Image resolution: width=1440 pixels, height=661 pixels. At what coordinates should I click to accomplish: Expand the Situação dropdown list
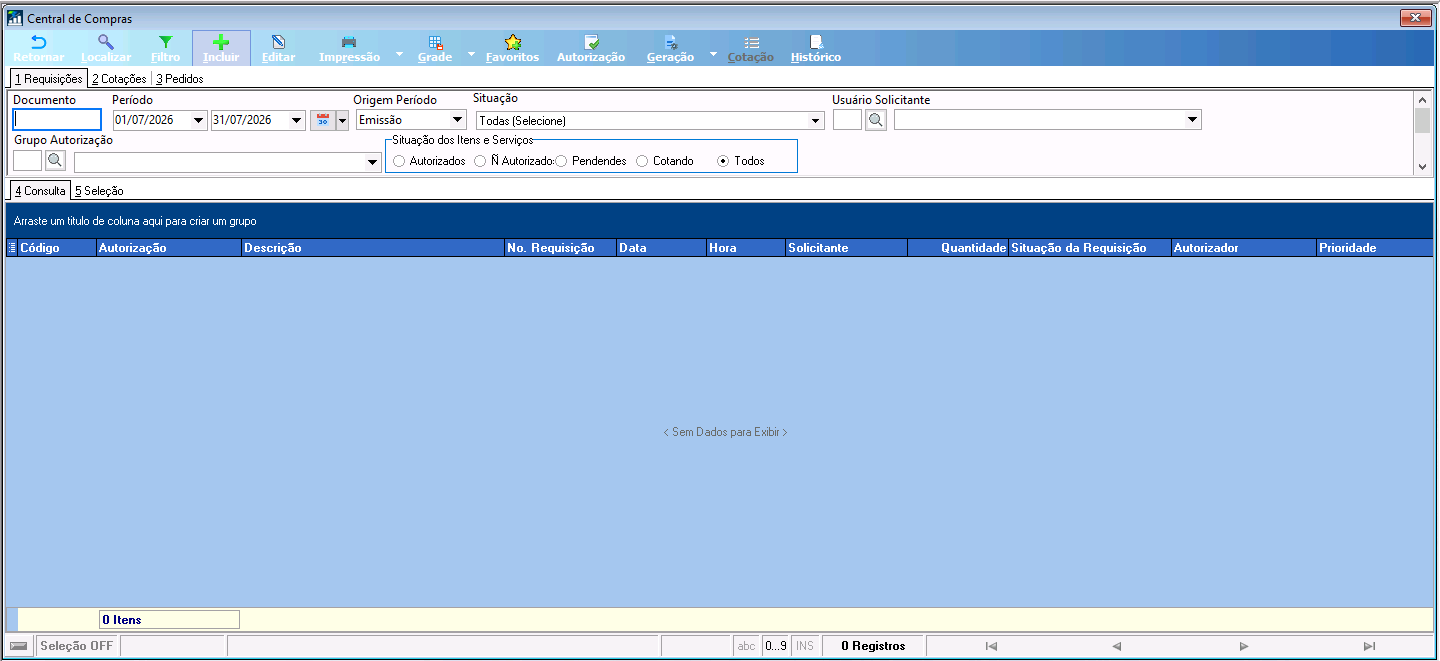[x=816, y=120]
